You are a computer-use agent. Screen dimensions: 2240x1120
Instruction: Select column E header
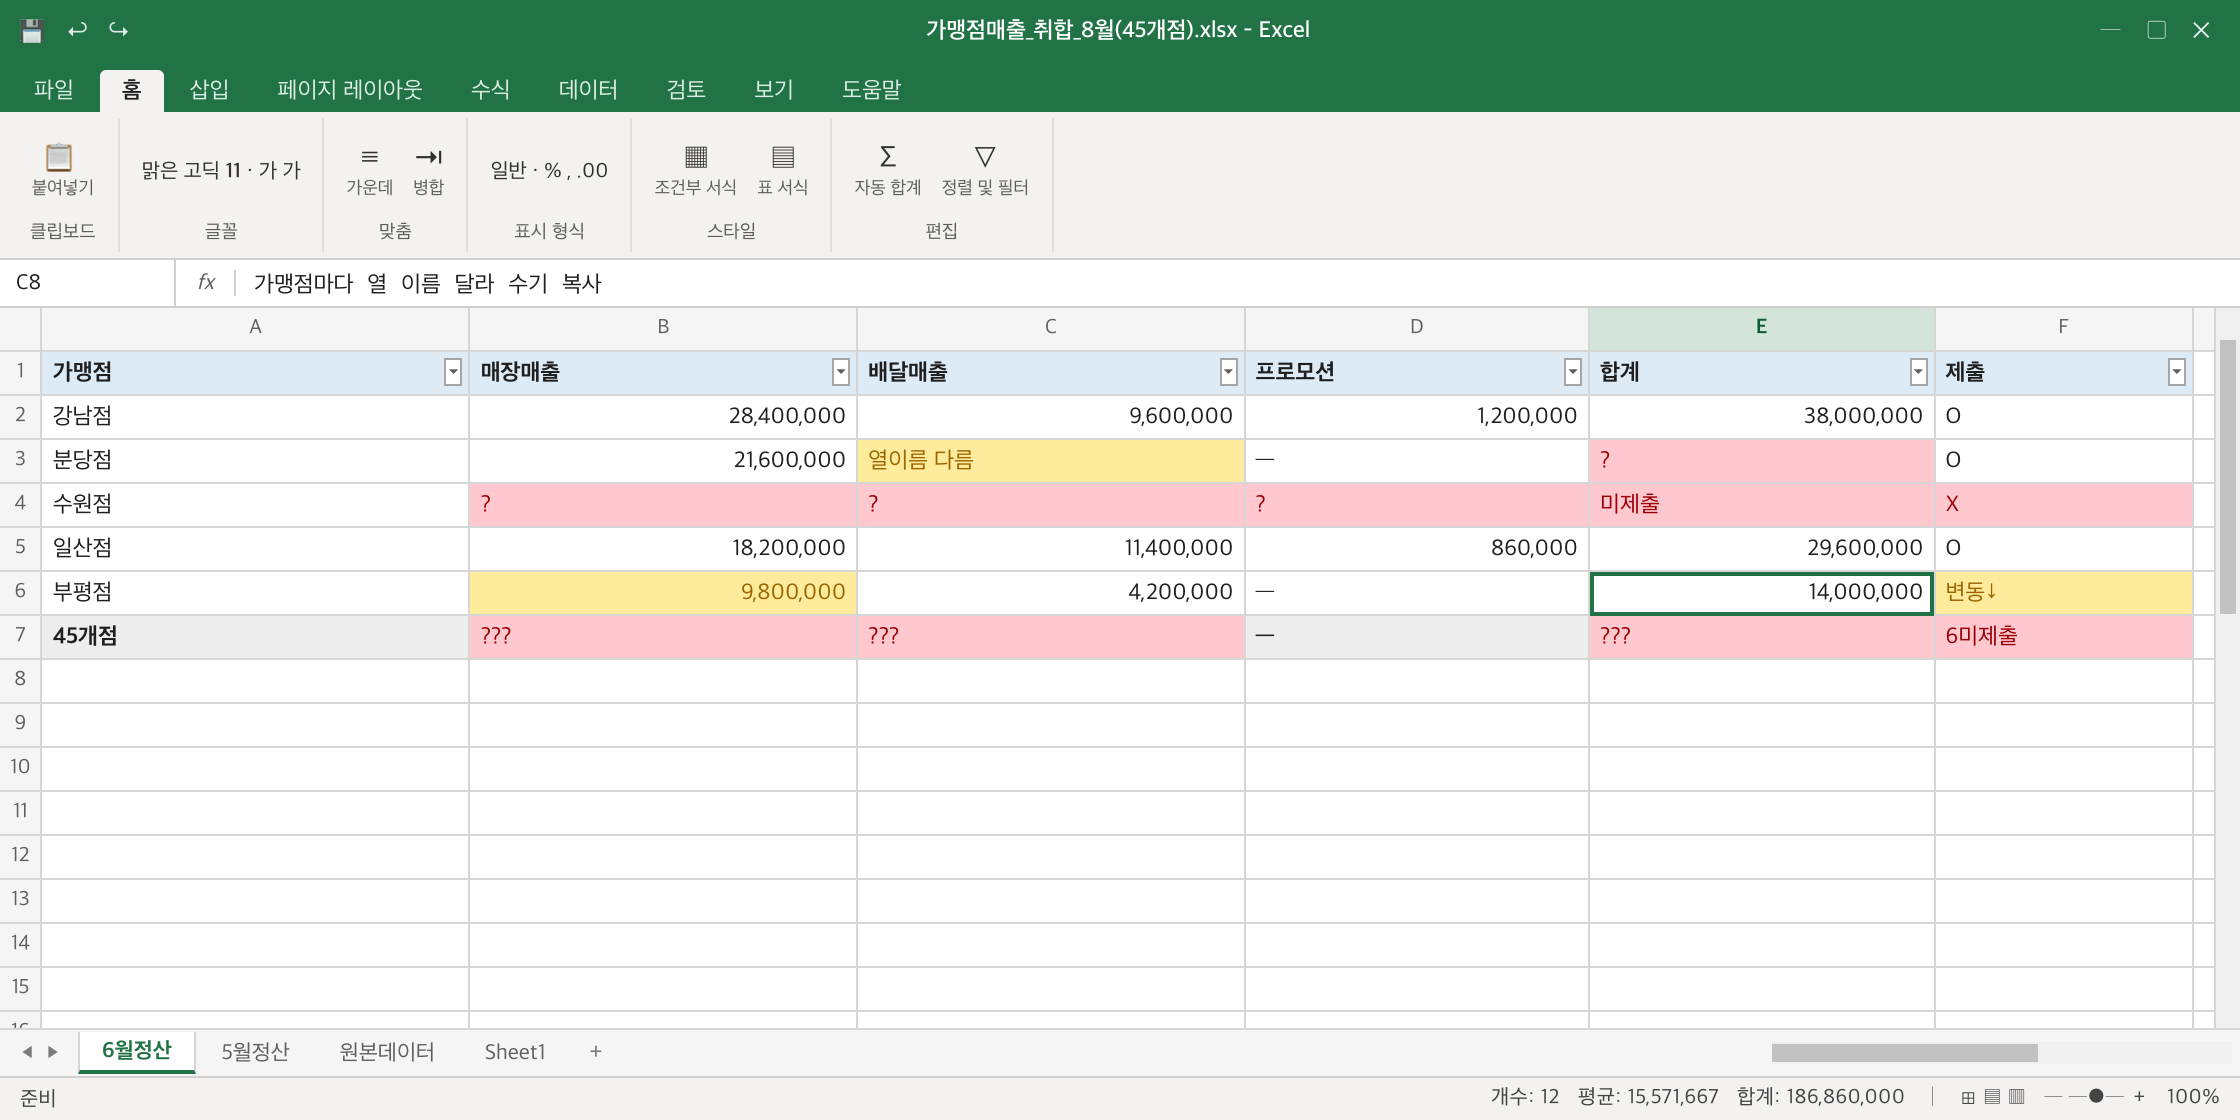tap(1761, 327)
